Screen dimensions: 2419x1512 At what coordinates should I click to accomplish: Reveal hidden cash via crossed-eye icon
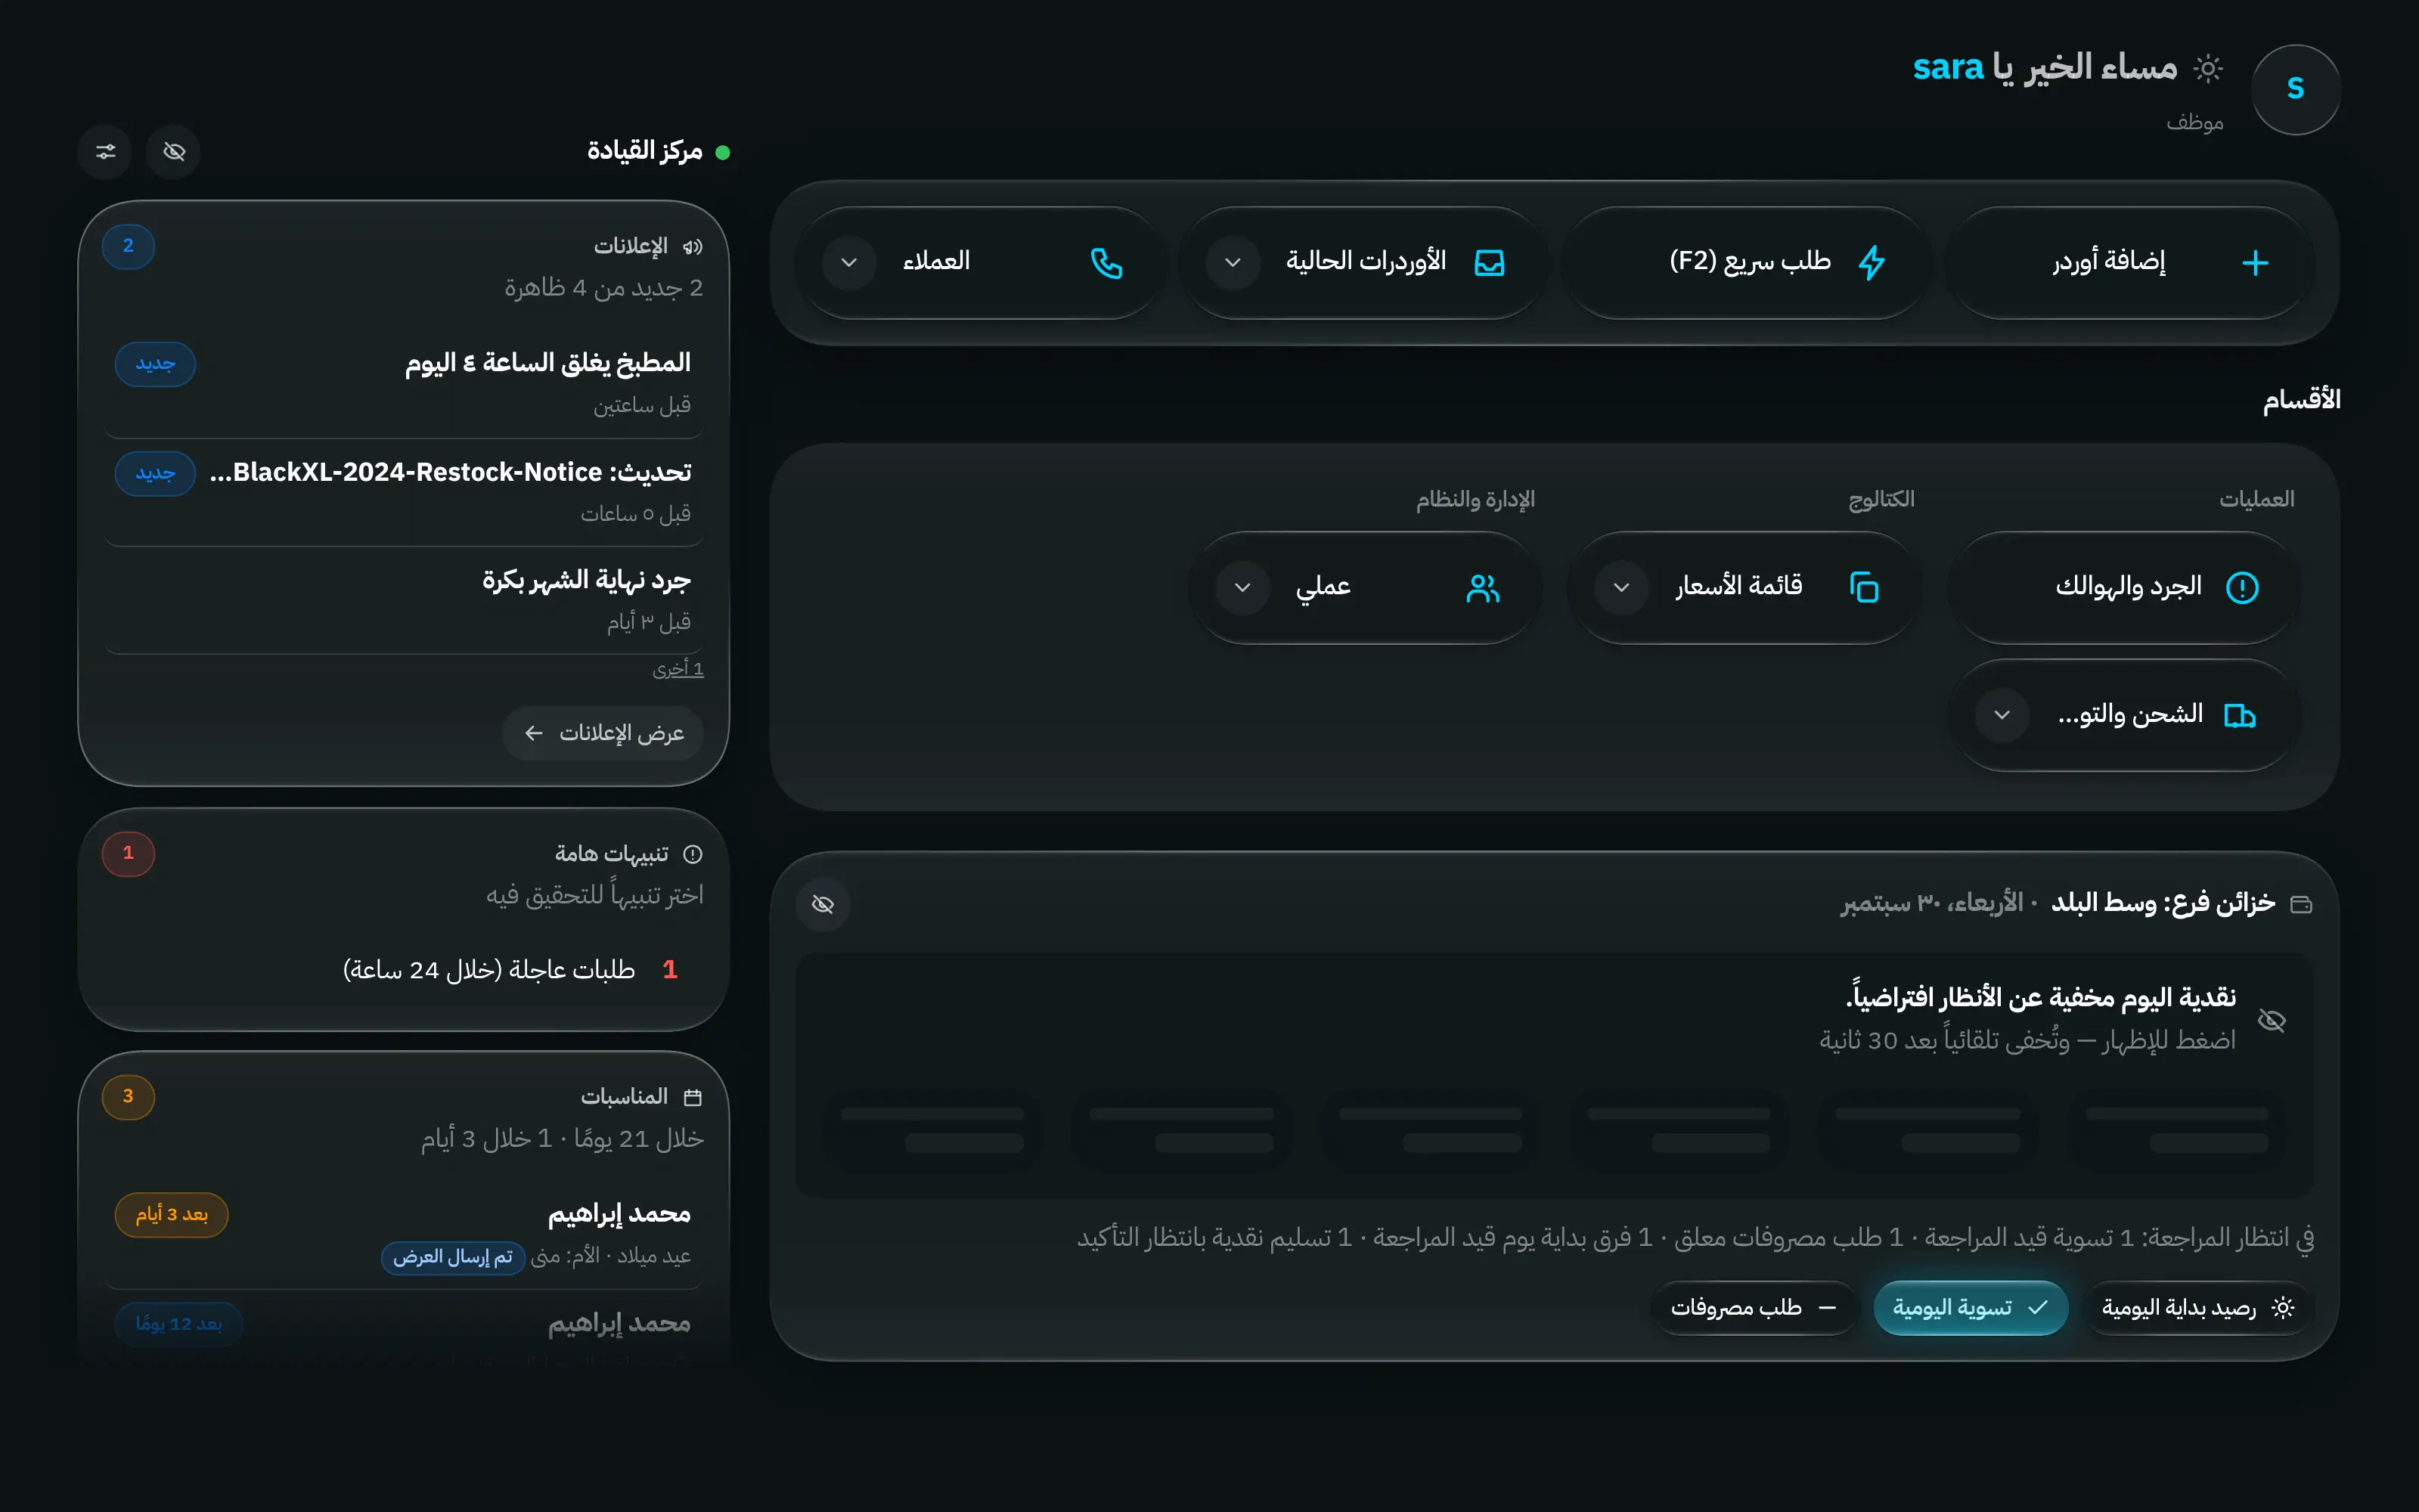pyautogui.click(x=2272, y=1021)
